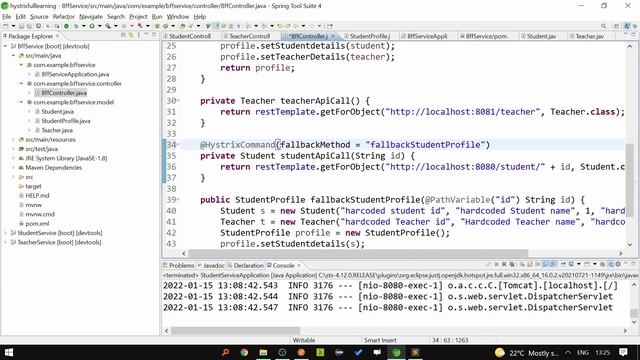Select pom.xml in Package Explorer
This screenshot has width=640, height=360.
37,223
